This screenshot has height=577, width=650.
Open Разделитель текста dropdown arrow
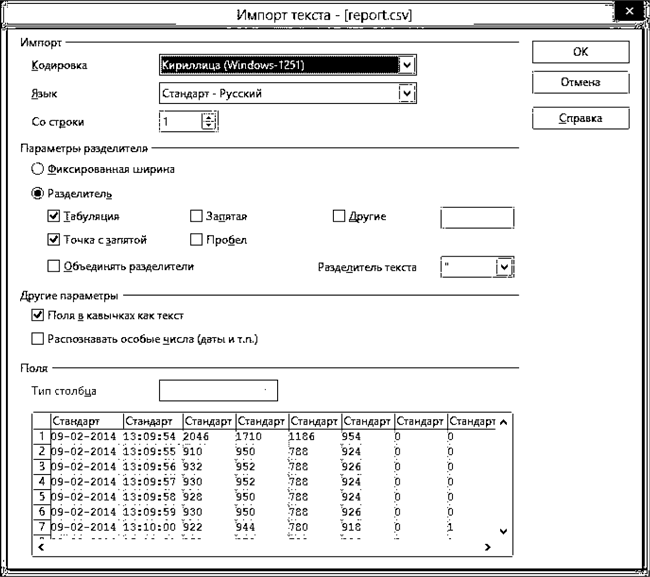tap(504, 267)
